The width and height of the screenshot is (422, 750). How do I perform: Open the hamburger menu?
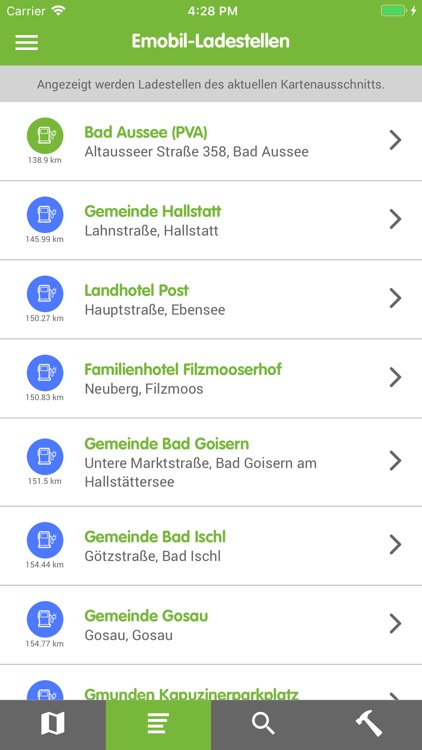pos(26,42)
